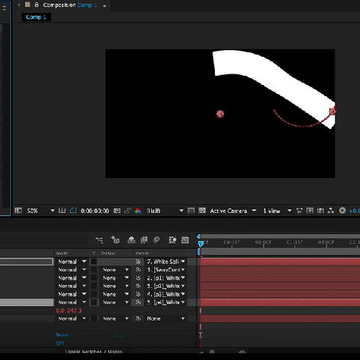The height and width of the screenshot is (360, 360).
Task: Click the draft 3D icon in timeline header
Action: pos(116,240)
